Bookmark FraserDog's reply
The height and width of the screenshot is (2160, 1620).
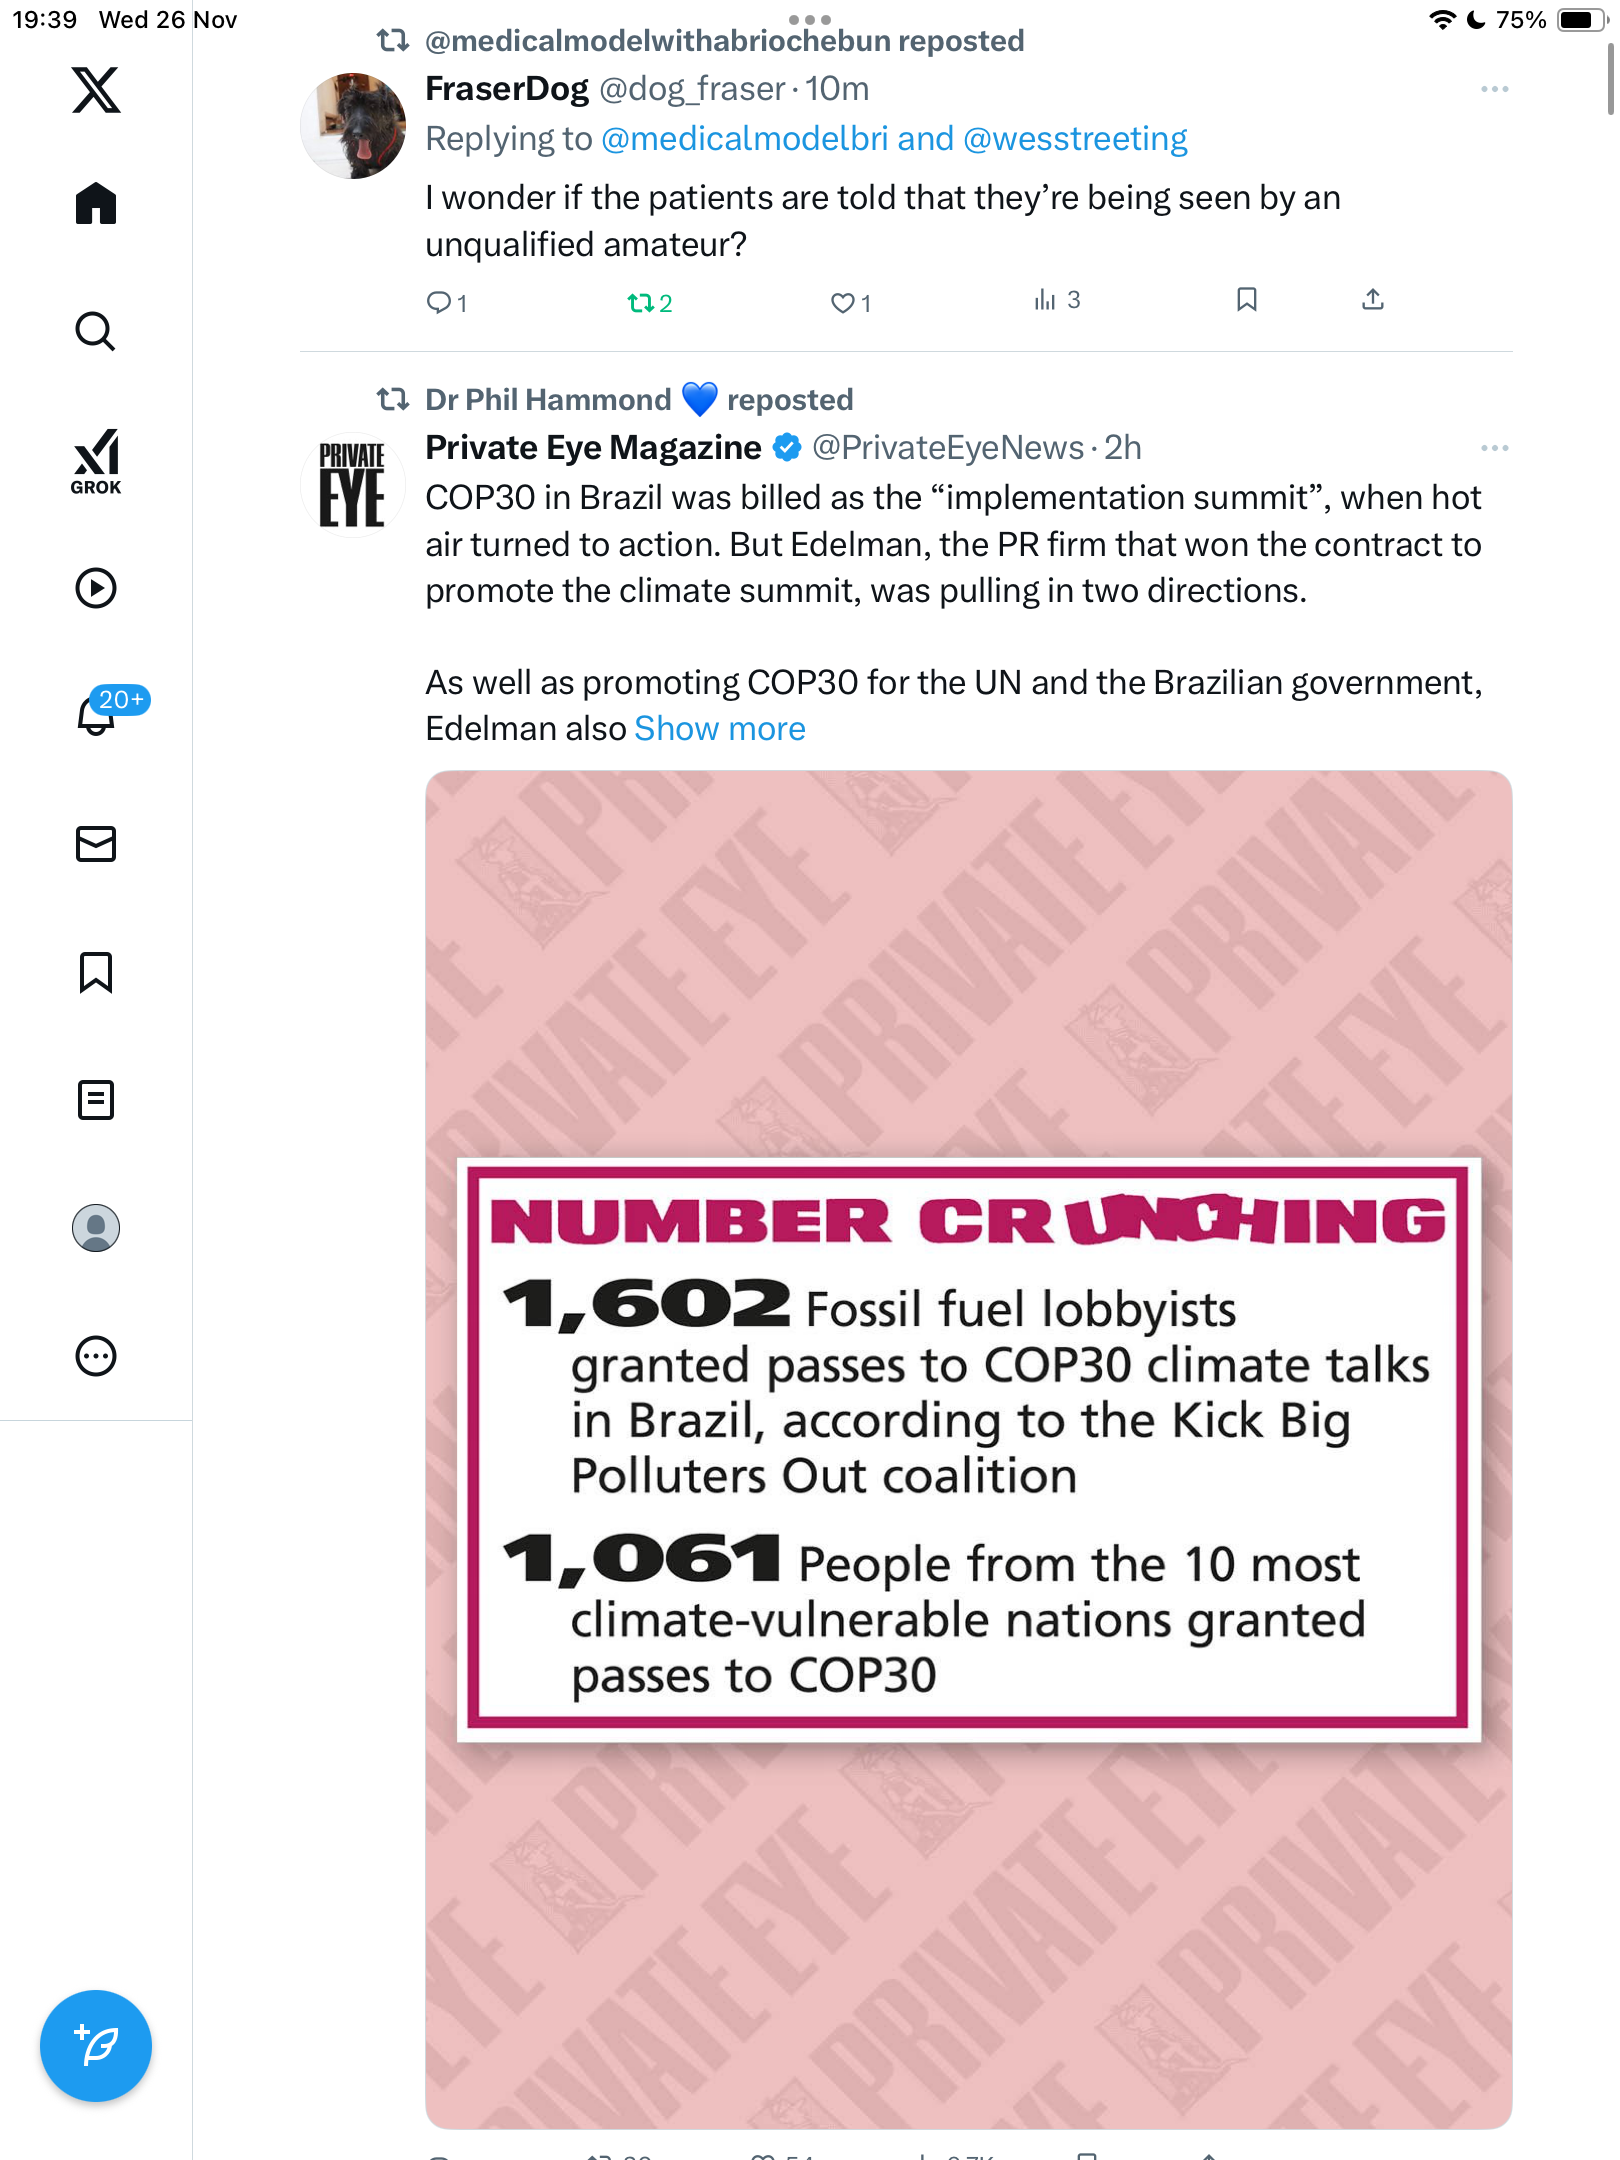(1246, 300)
